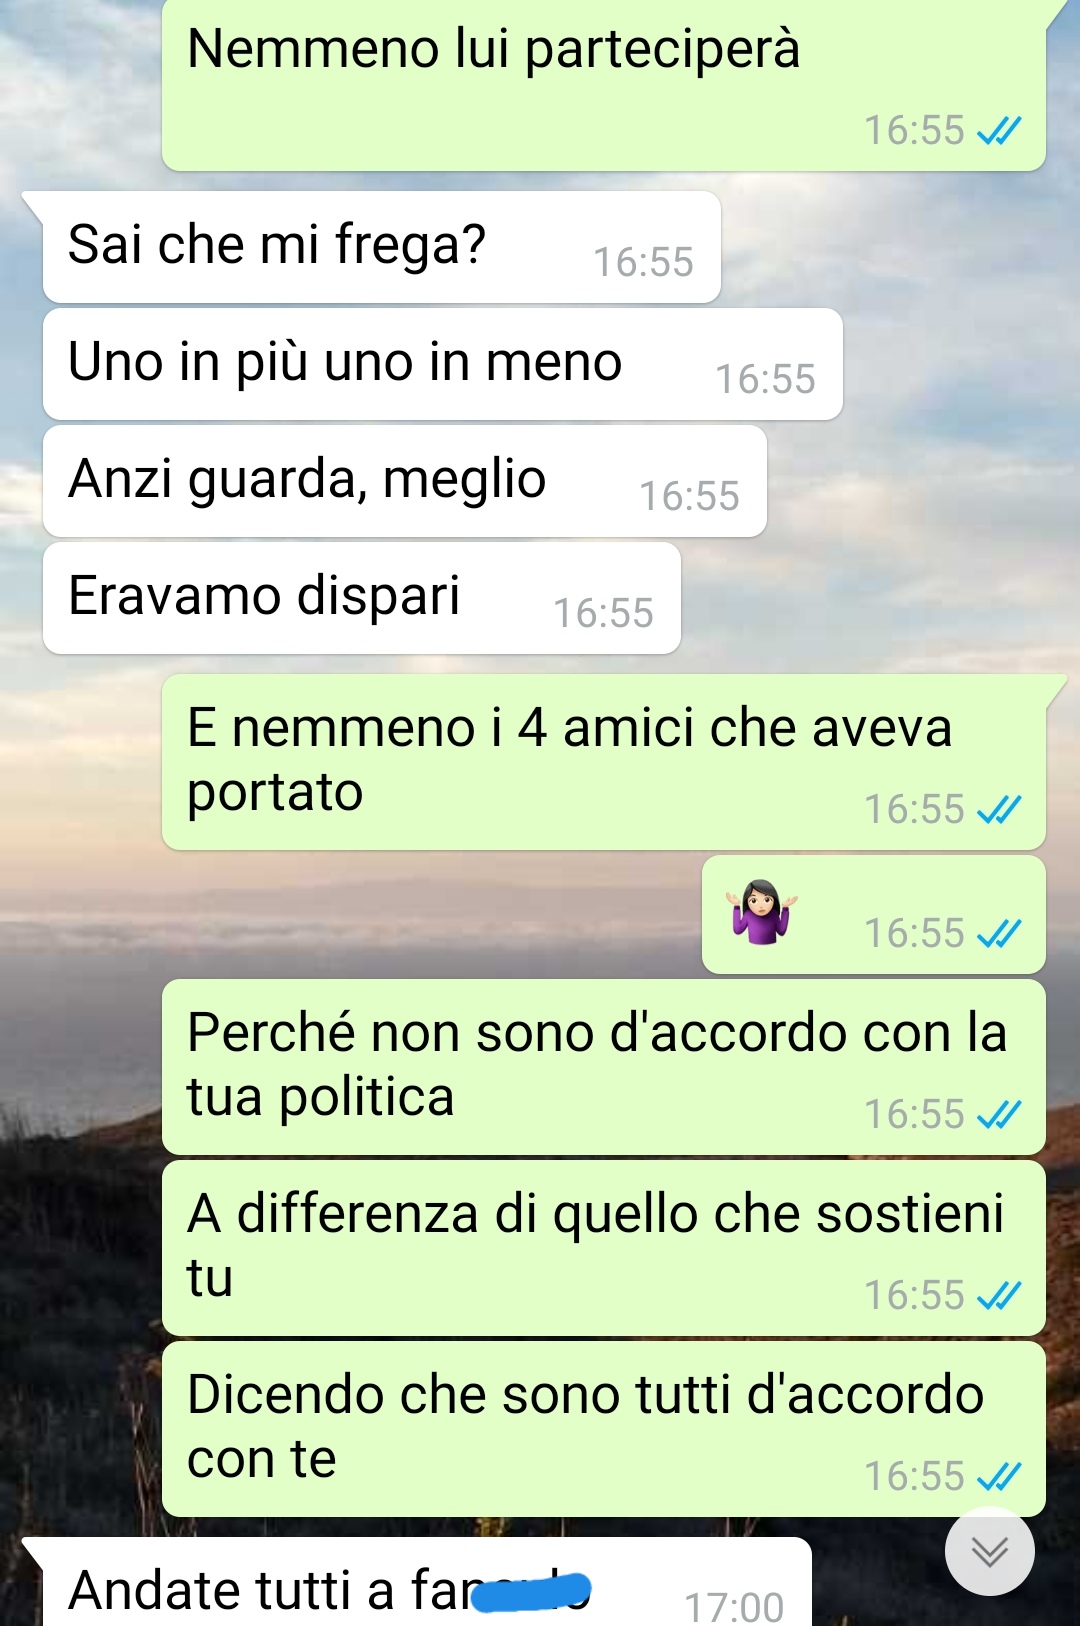Screen dimensions: 1080x1626
Task: Tap the scroll-to-bottom double chevron button
Action: tap(990, 1551)
